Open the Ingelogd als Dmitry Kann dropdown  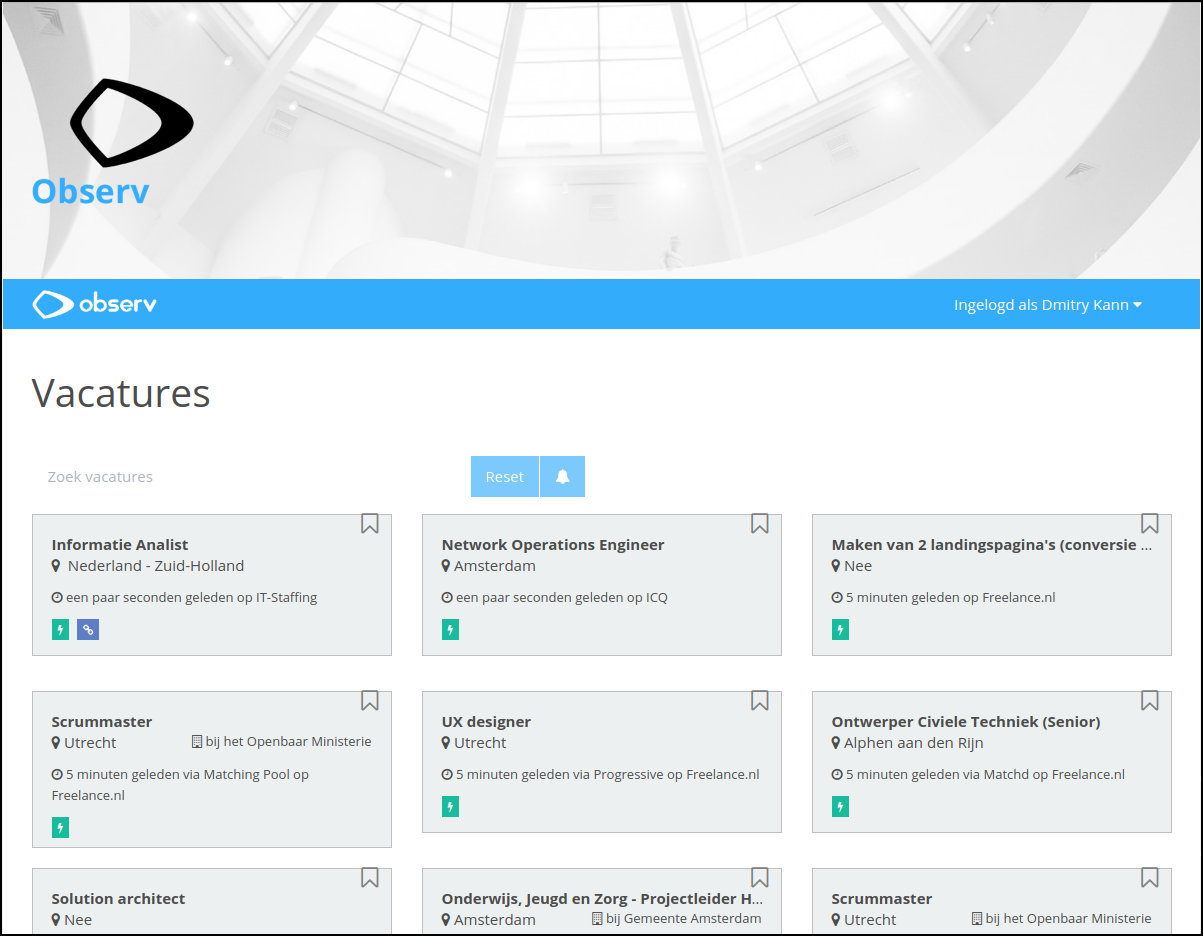coord(1048,305)
